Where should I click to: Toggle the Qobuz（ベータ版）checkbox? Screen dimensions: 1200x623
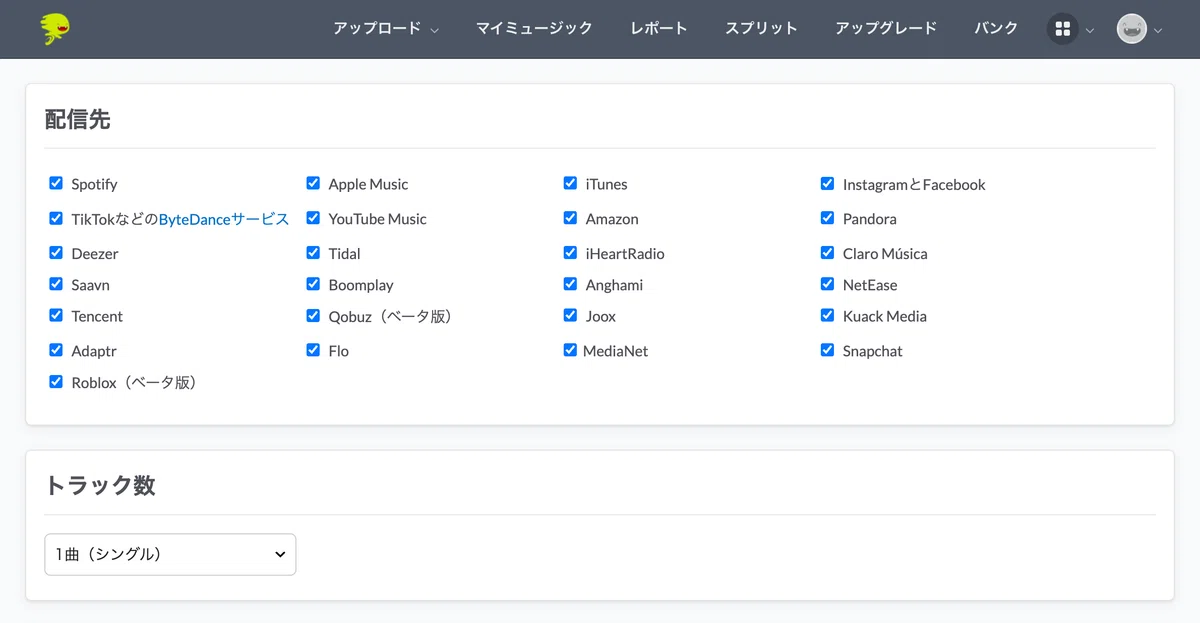pyautogui.click(x=313, y=315)
